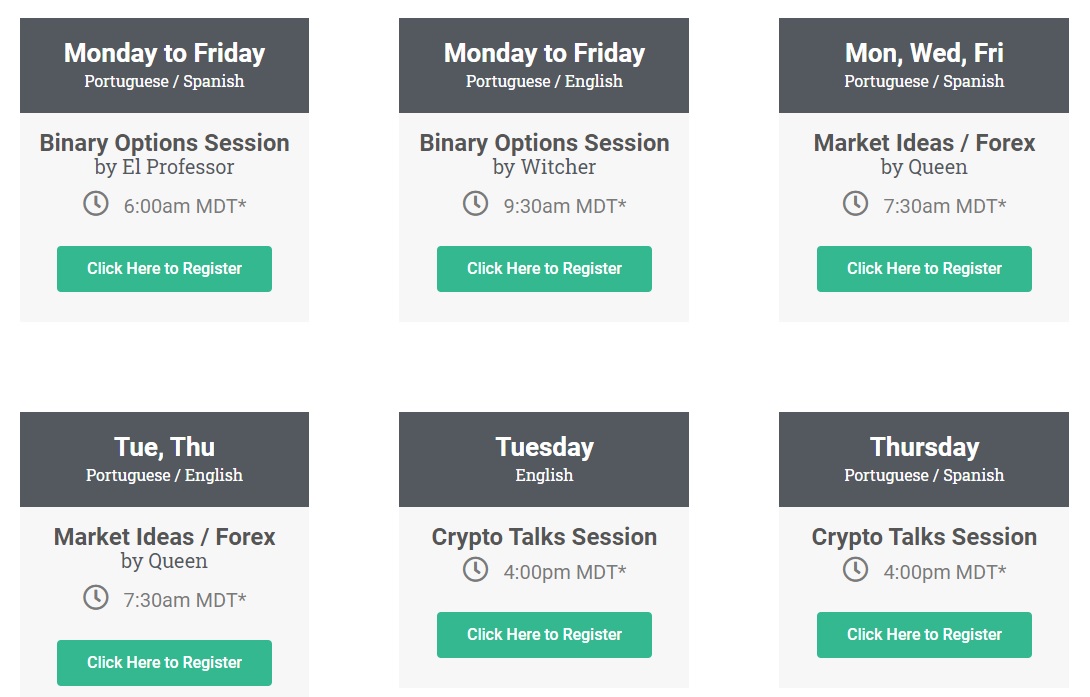
Task: Select the Monday to Friday Portuguese / Spanish header
Action: coord(164,65)
